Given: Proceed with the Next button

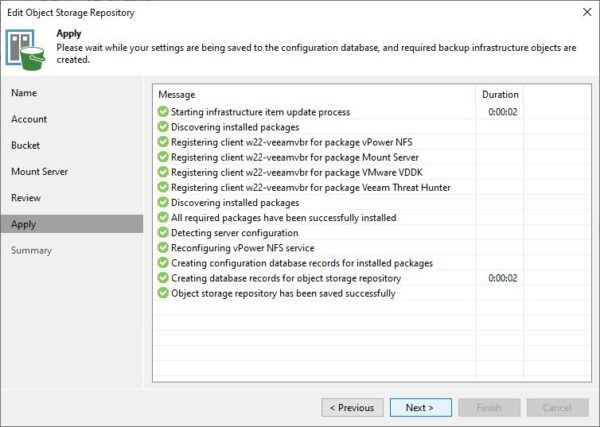Looking at the screenshot, I should click(x=421, y=407).
